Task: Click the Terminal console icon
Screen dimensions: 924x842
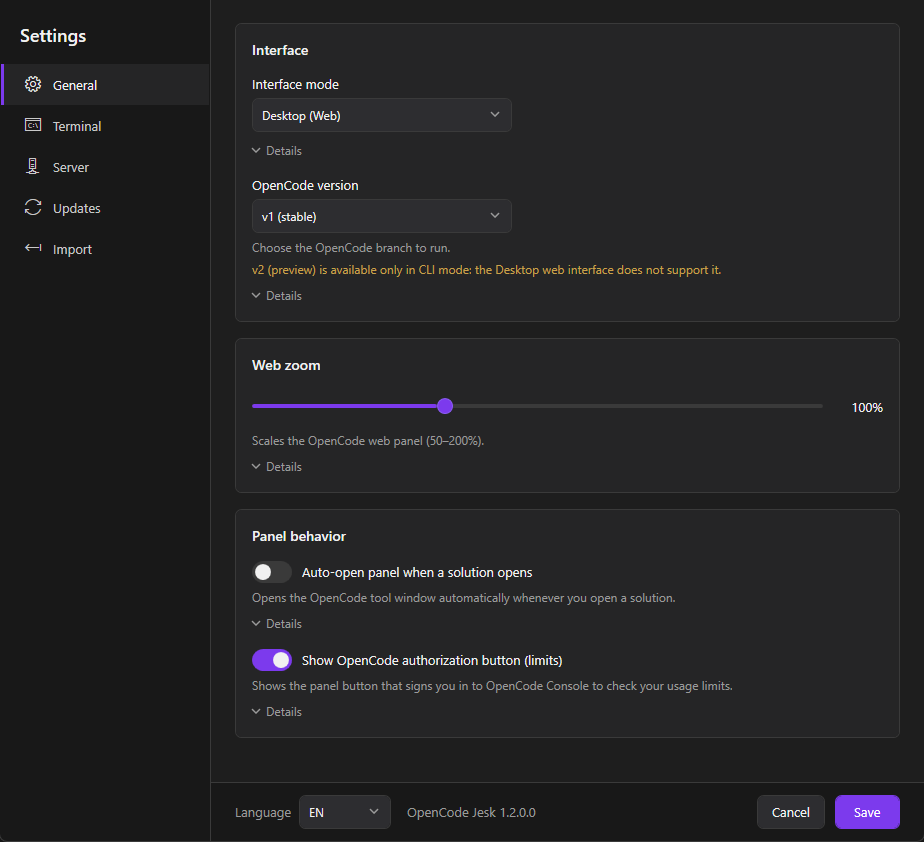Action: tap(33, 125)
